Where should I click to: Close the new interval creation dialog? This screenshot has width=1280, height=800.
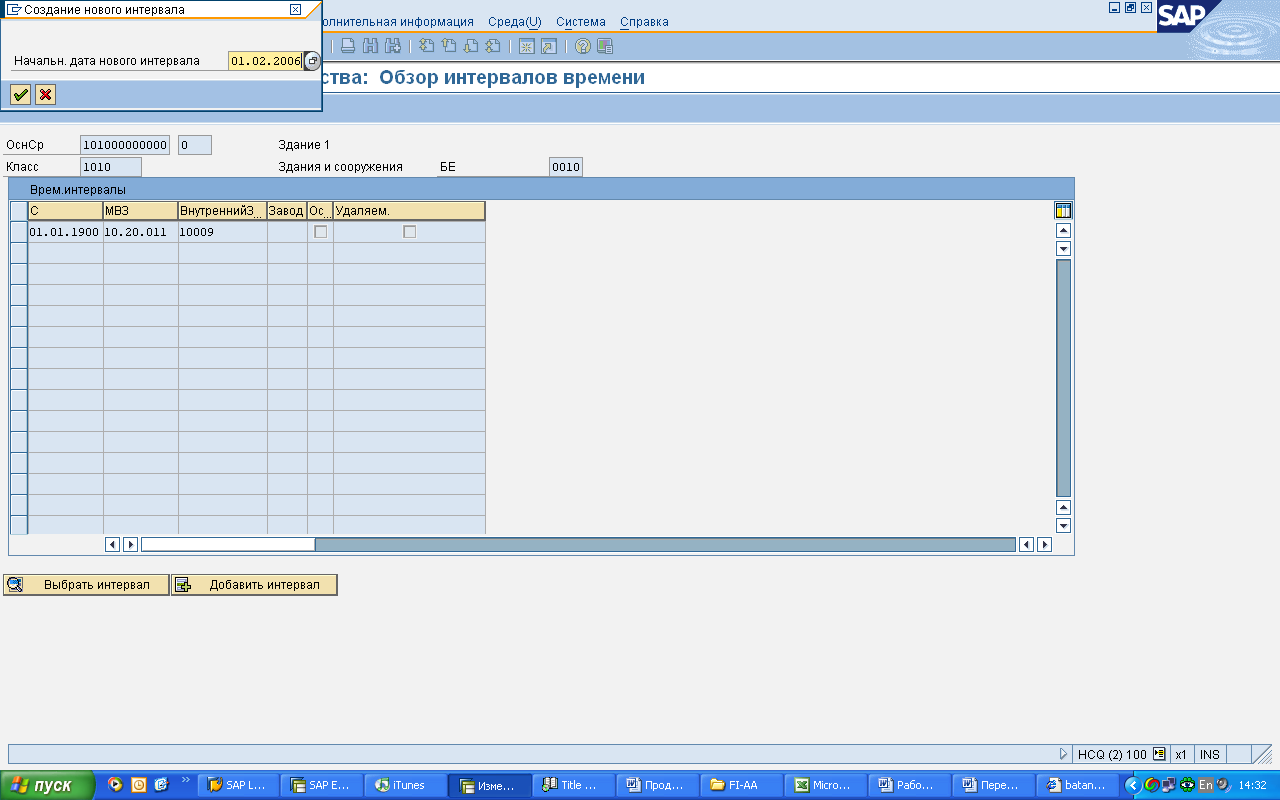(295, 9)
